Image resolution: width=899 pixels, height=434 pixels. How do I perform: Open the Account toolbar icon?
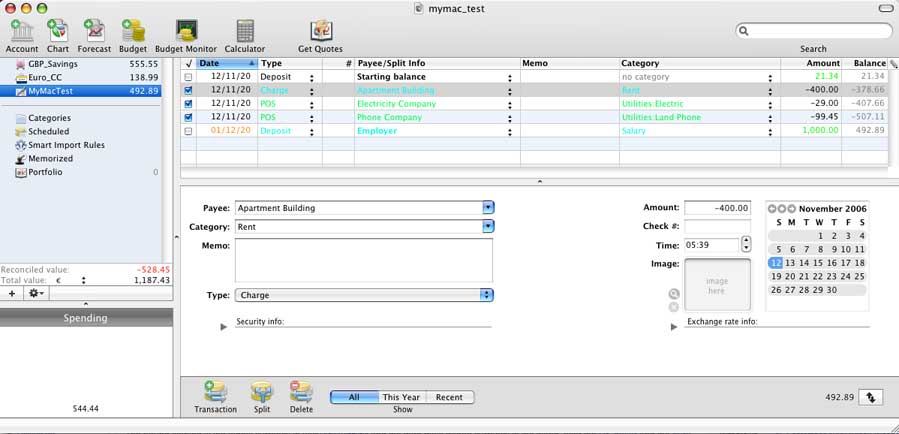tap(21, 31)
